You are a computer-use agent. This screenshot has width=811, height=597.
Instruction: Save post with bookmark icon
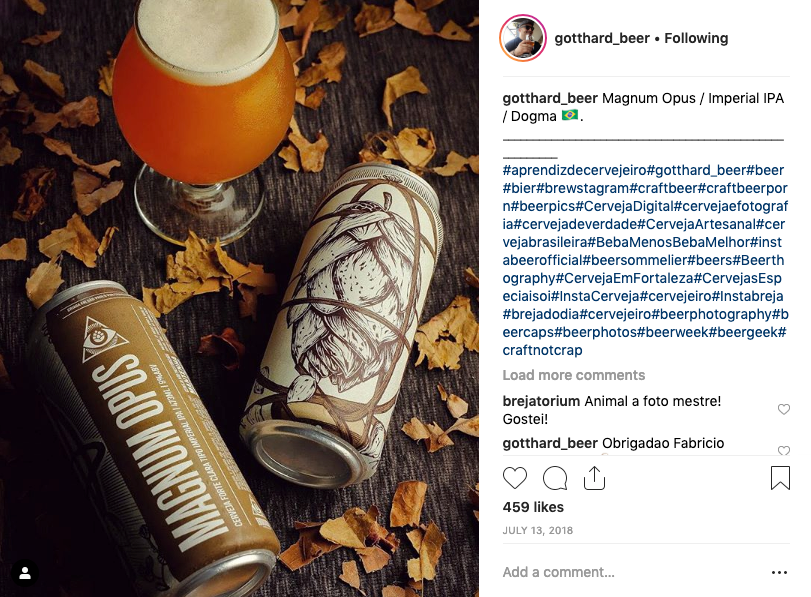(x=780, y=477)
